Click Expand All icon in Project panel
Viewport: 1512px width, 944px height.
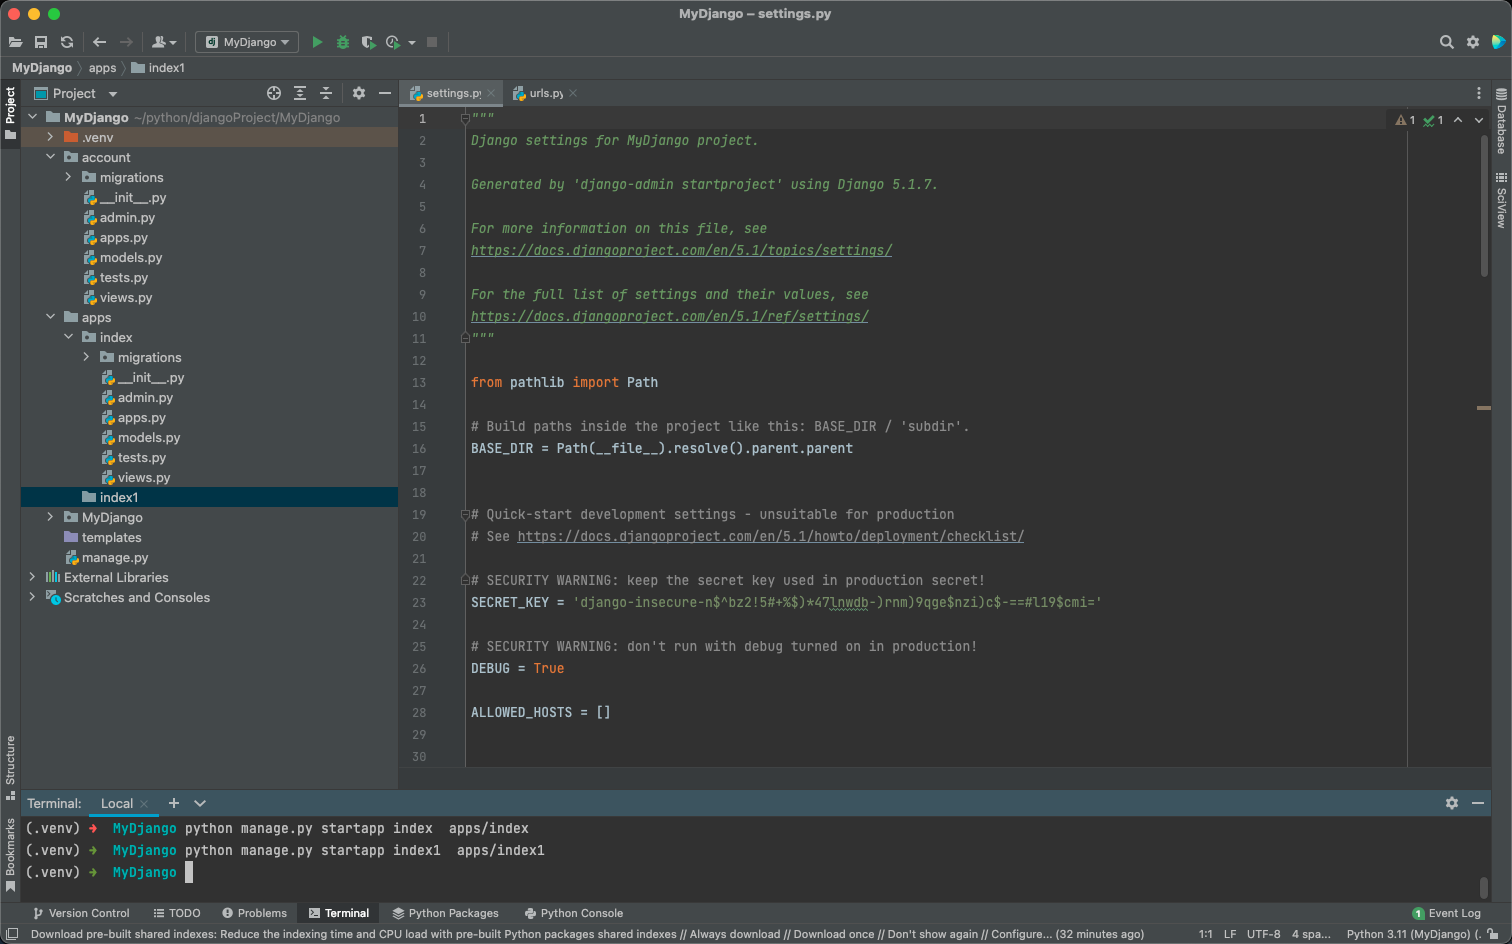[300, 93]
